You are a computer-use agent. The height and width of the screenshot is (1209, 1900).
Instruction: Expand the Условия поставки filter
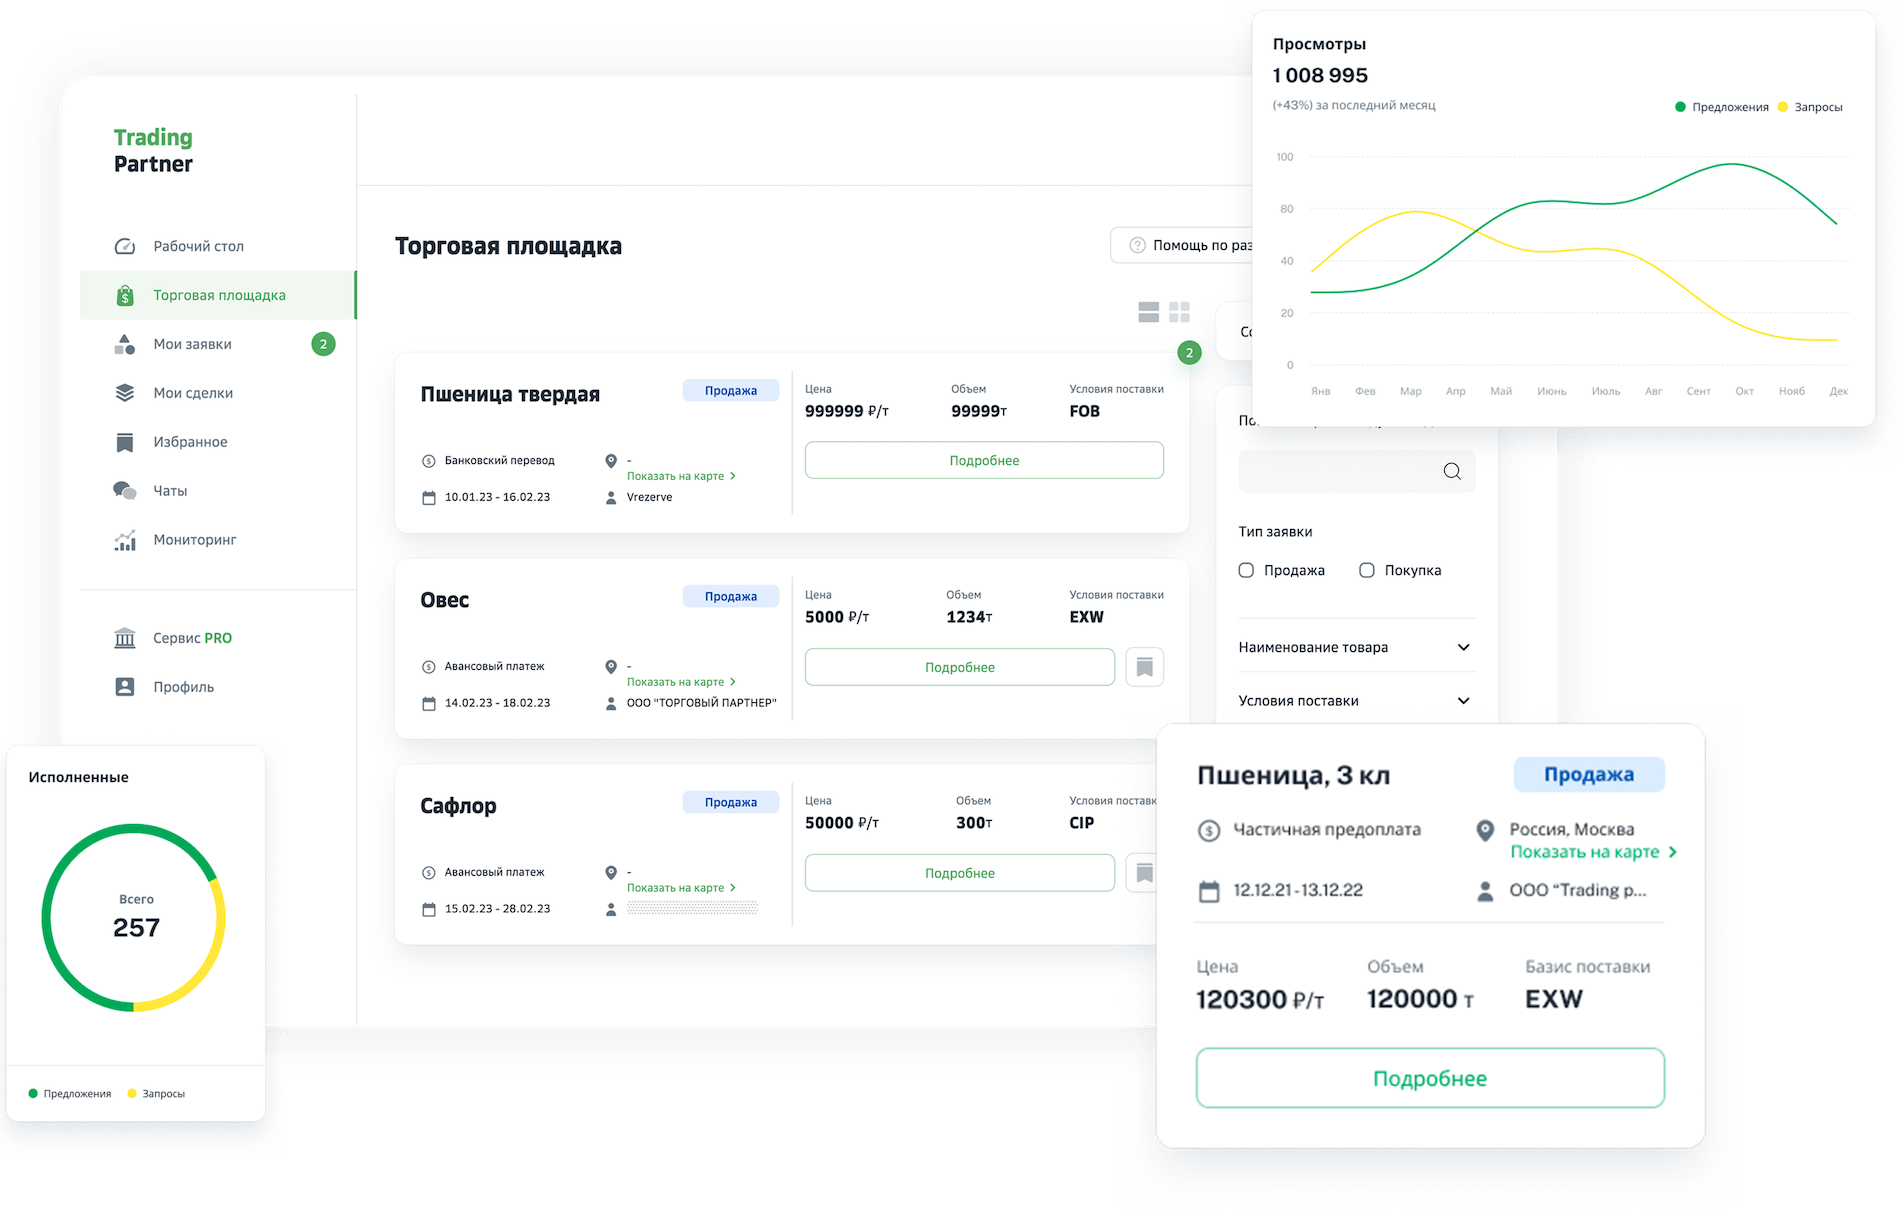[x=1356, y=701]
